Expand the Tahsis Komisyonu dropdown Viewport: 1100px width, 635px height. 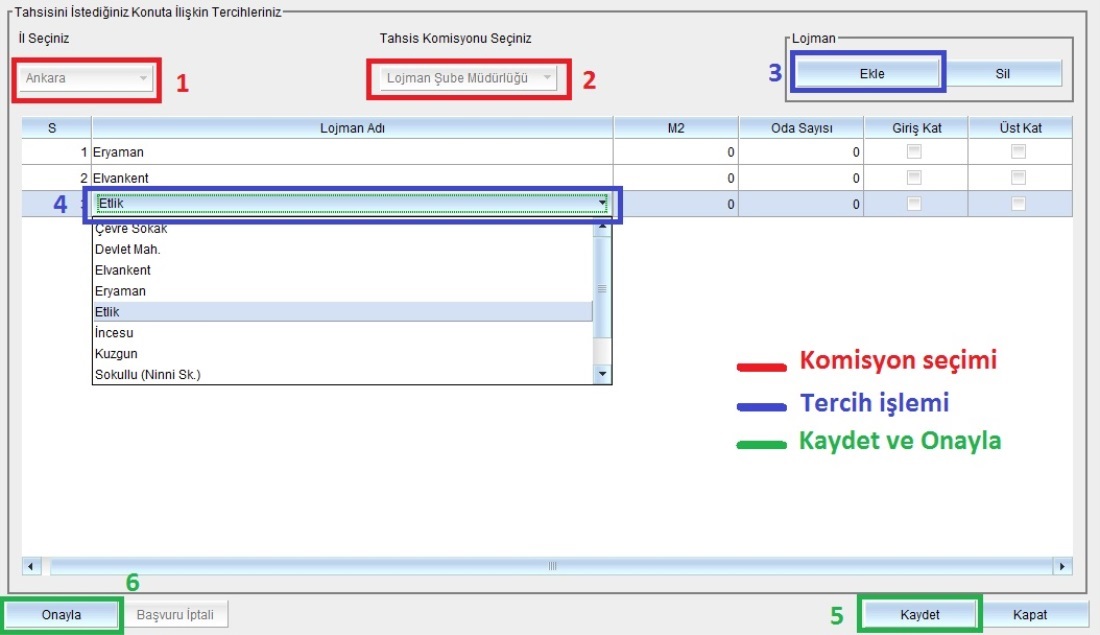coord(468,78)
